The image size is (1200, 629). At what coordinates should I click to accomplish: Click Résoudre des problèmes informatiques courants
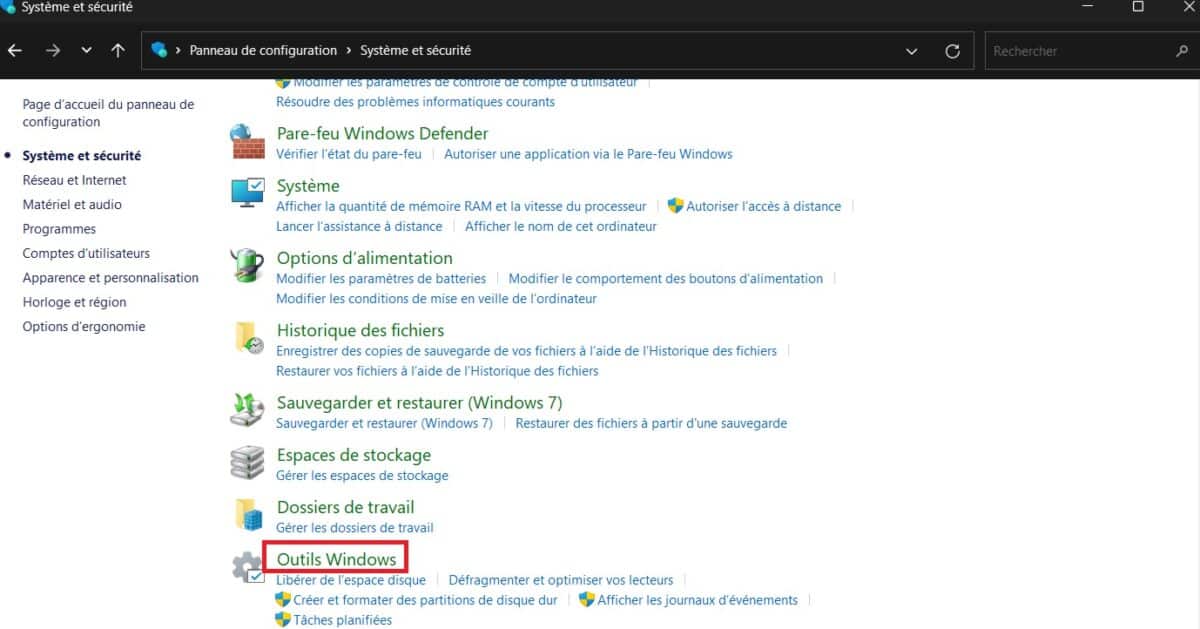415,101
